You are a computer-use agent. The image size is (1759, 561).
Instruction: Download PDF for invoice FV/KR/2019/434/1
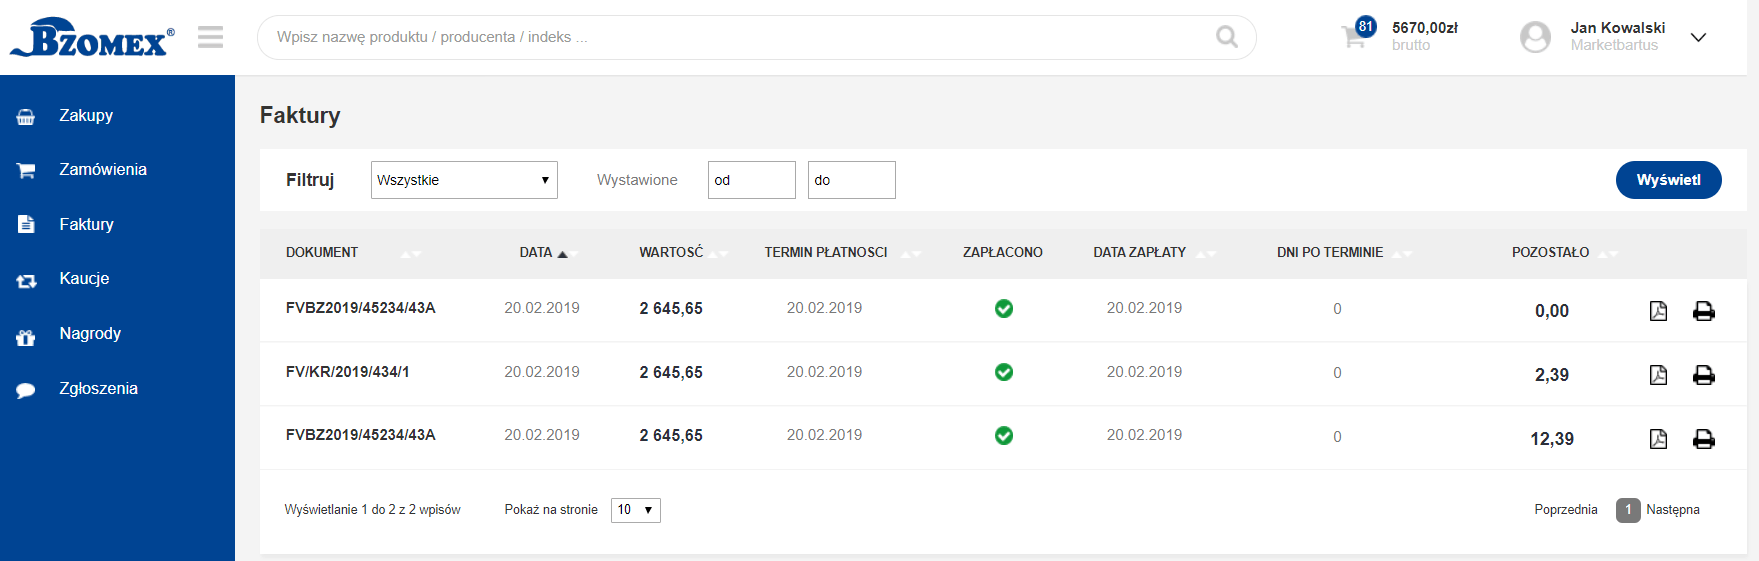click(x=1658, y=375)
